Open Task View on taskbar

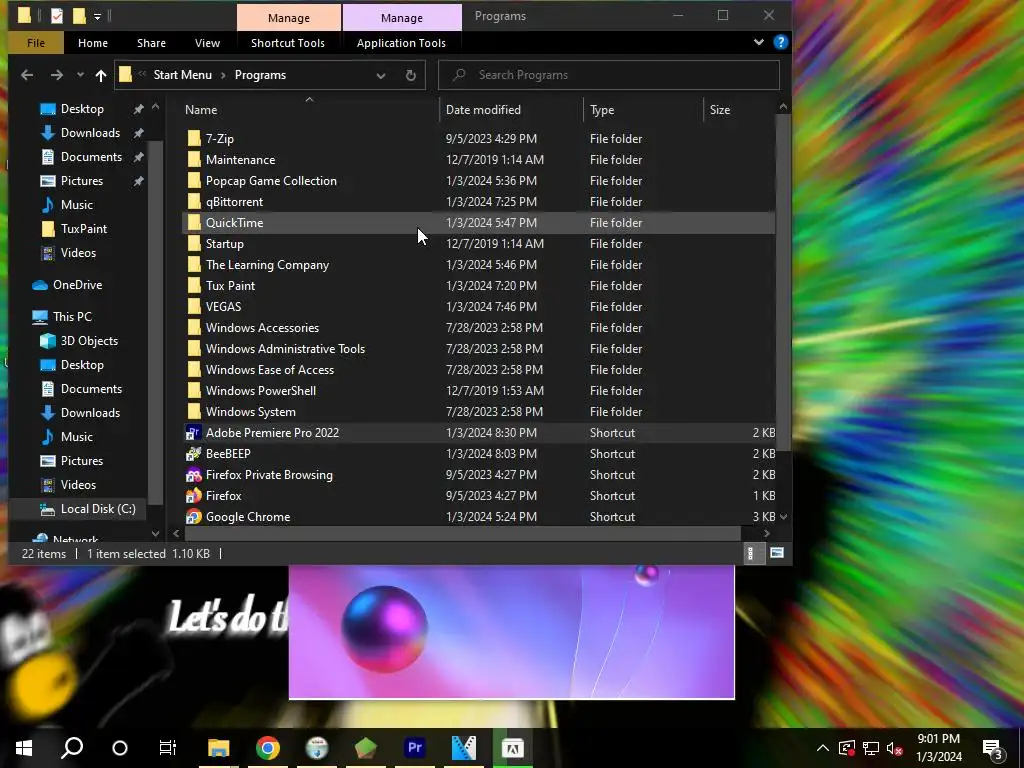click(x=168, y=747)
